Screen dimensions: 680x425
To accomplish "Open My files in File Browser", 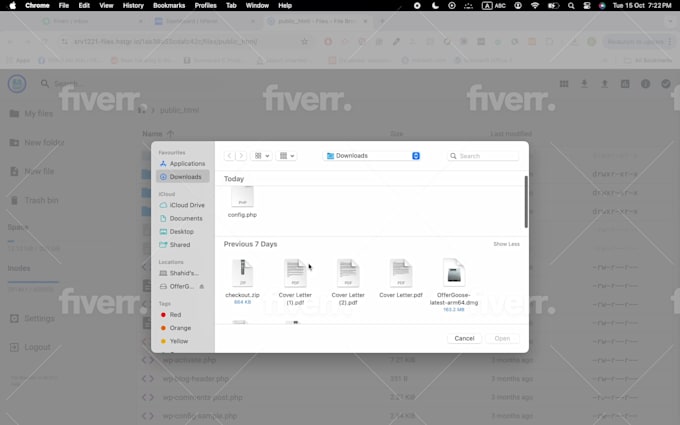I will coord(31,114).
